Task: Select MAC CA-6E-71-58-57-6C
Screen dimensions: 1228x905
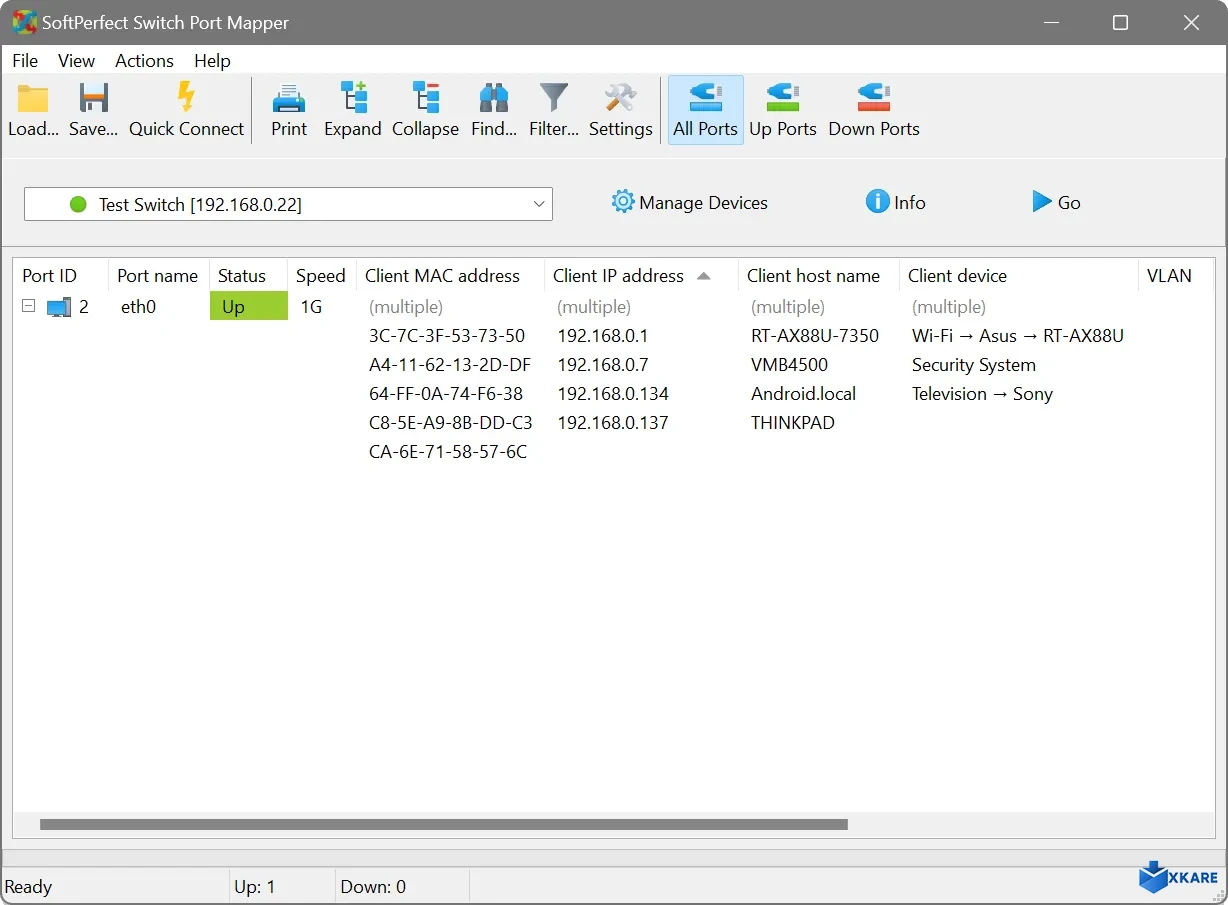Action: (x=448, y=452)
